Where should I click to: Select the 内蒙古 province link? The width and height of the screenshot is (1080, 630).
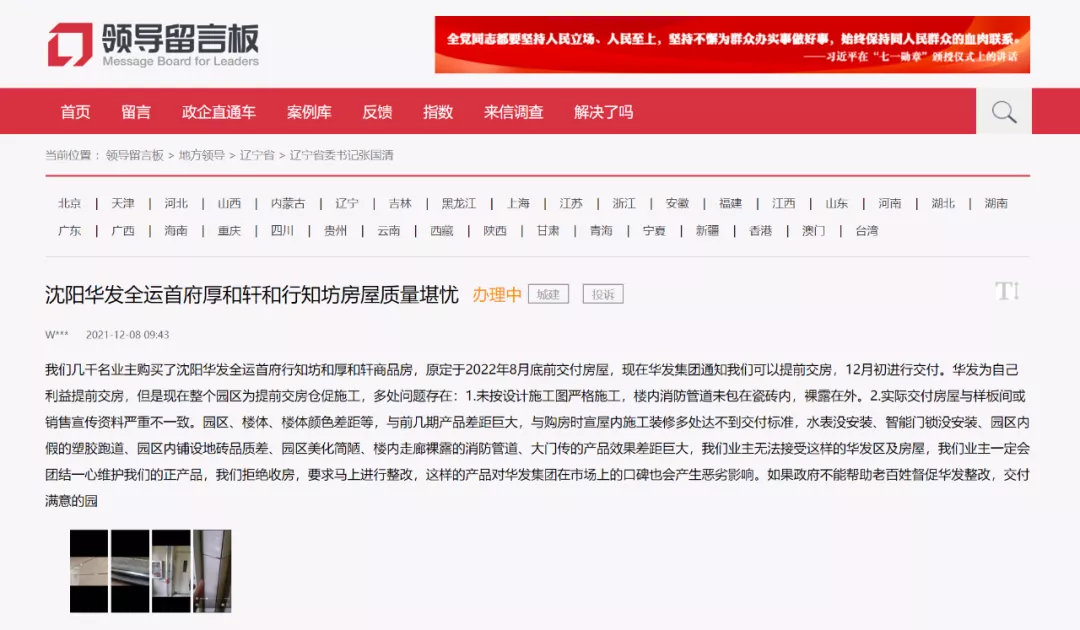(x=288, y=203)
